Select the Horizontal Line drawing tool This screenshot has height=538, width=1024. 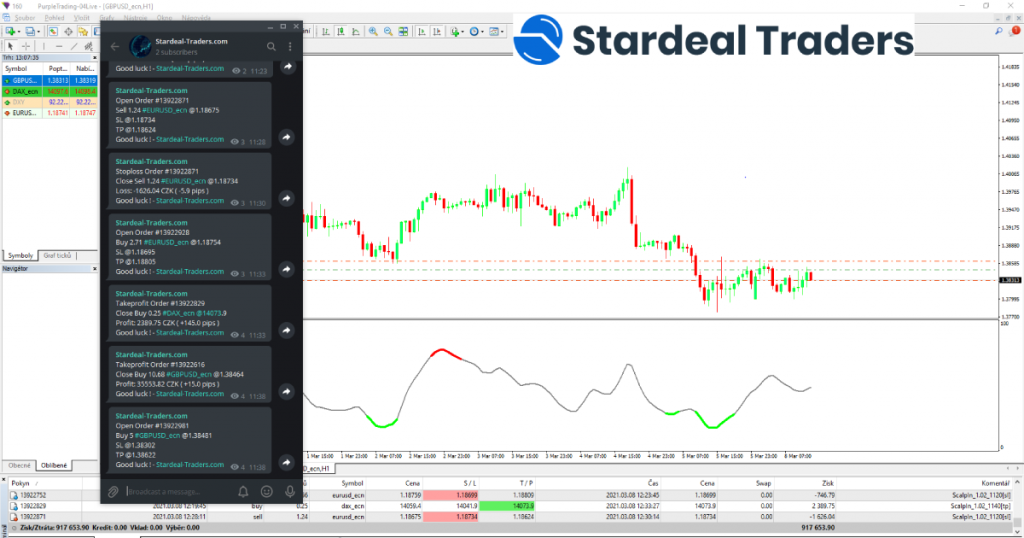point(59,46)
